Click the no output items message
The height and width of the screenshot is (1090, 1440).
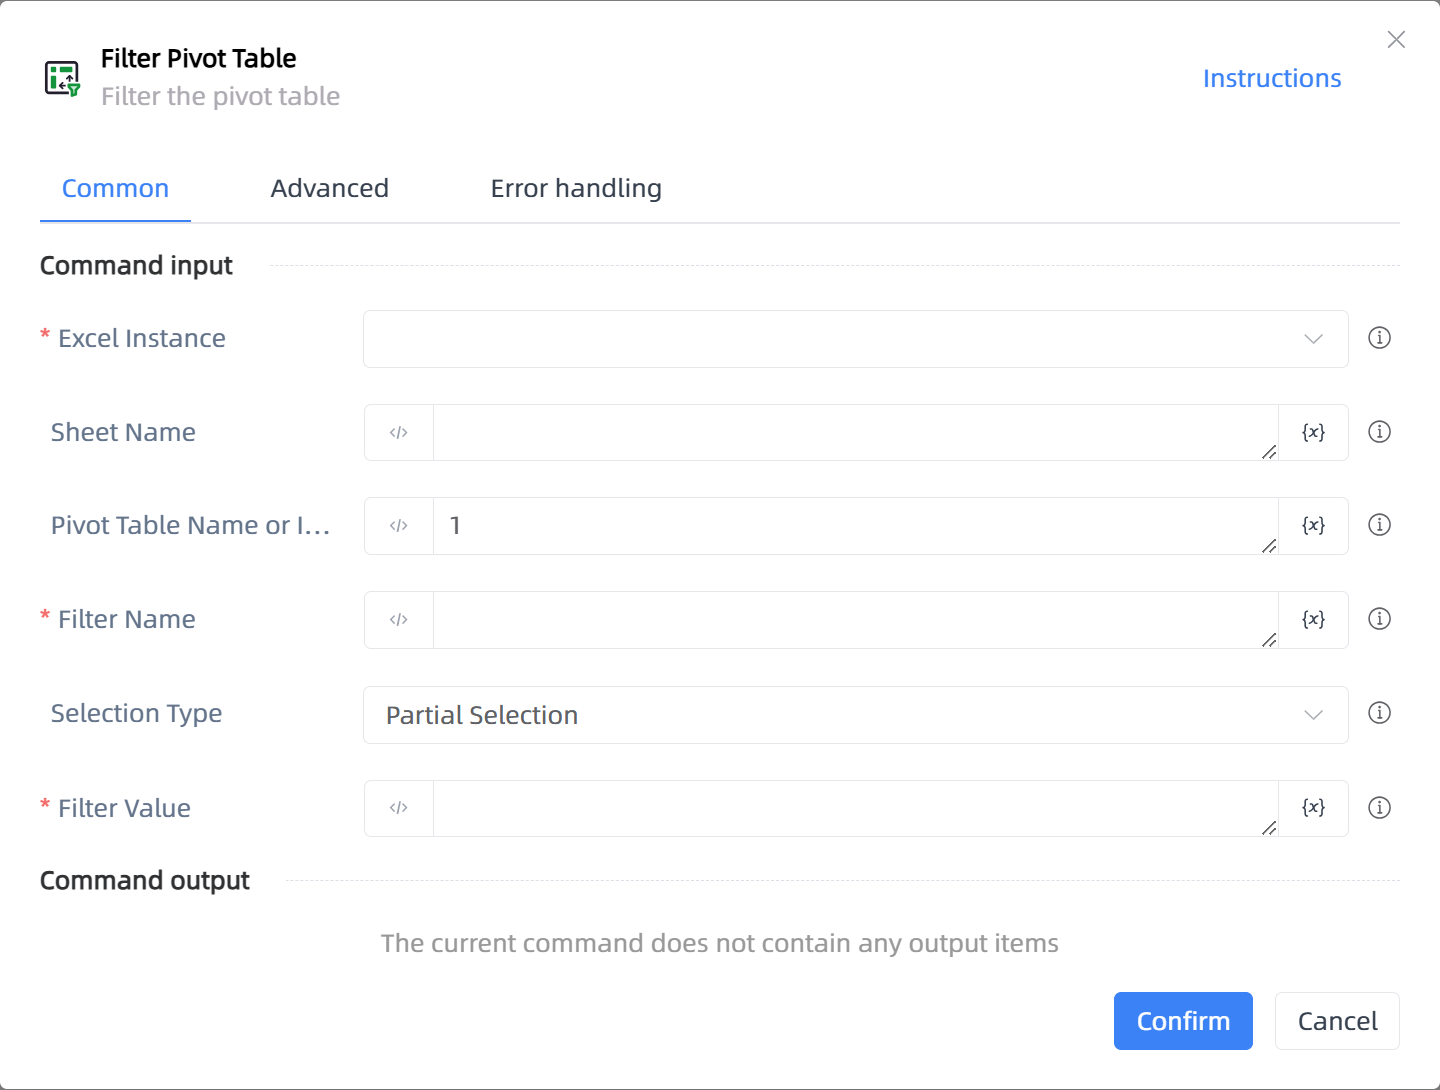[720, 944]
